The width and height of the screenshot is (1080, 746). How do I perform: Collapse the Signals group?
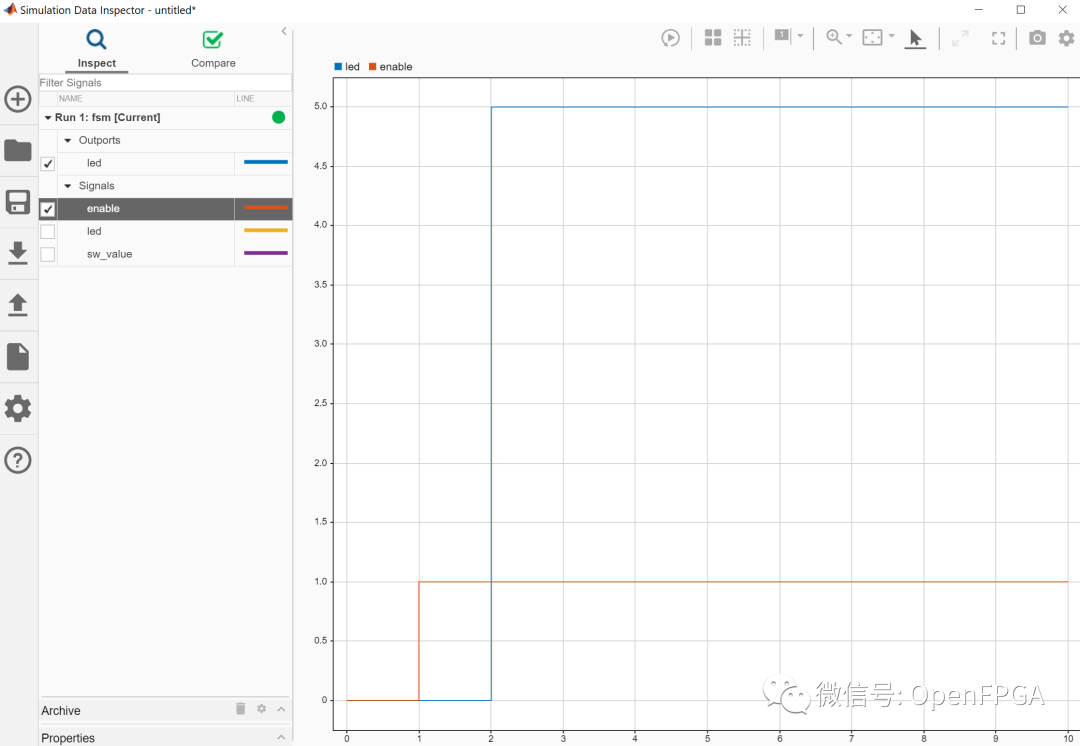tap(68, 186)
